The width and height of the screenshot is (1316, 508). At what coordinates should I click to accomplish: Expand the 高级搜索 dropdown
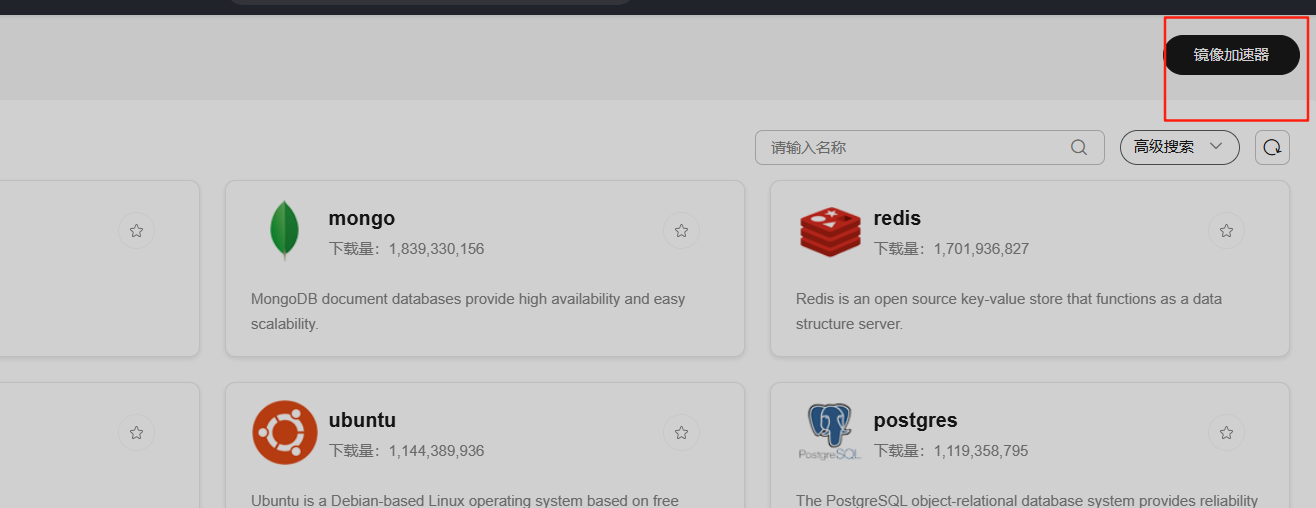click(1180, 147)
